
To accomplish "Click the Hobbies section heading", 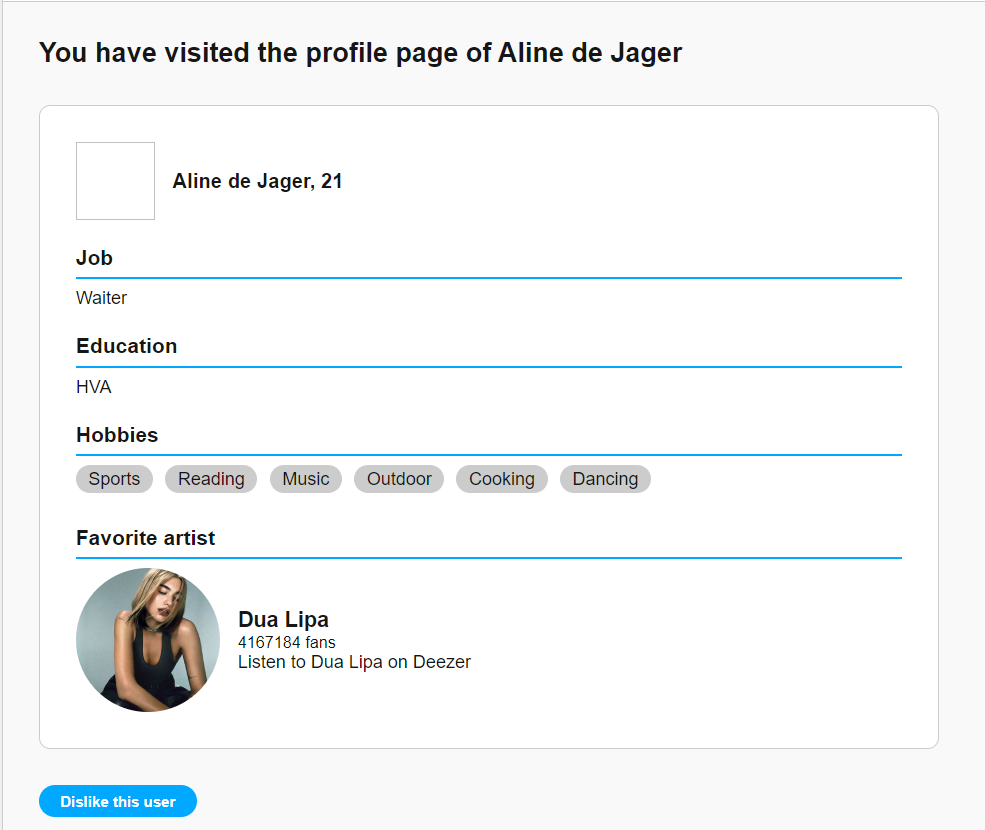I will pyautogui.click(x=117, y=435).
